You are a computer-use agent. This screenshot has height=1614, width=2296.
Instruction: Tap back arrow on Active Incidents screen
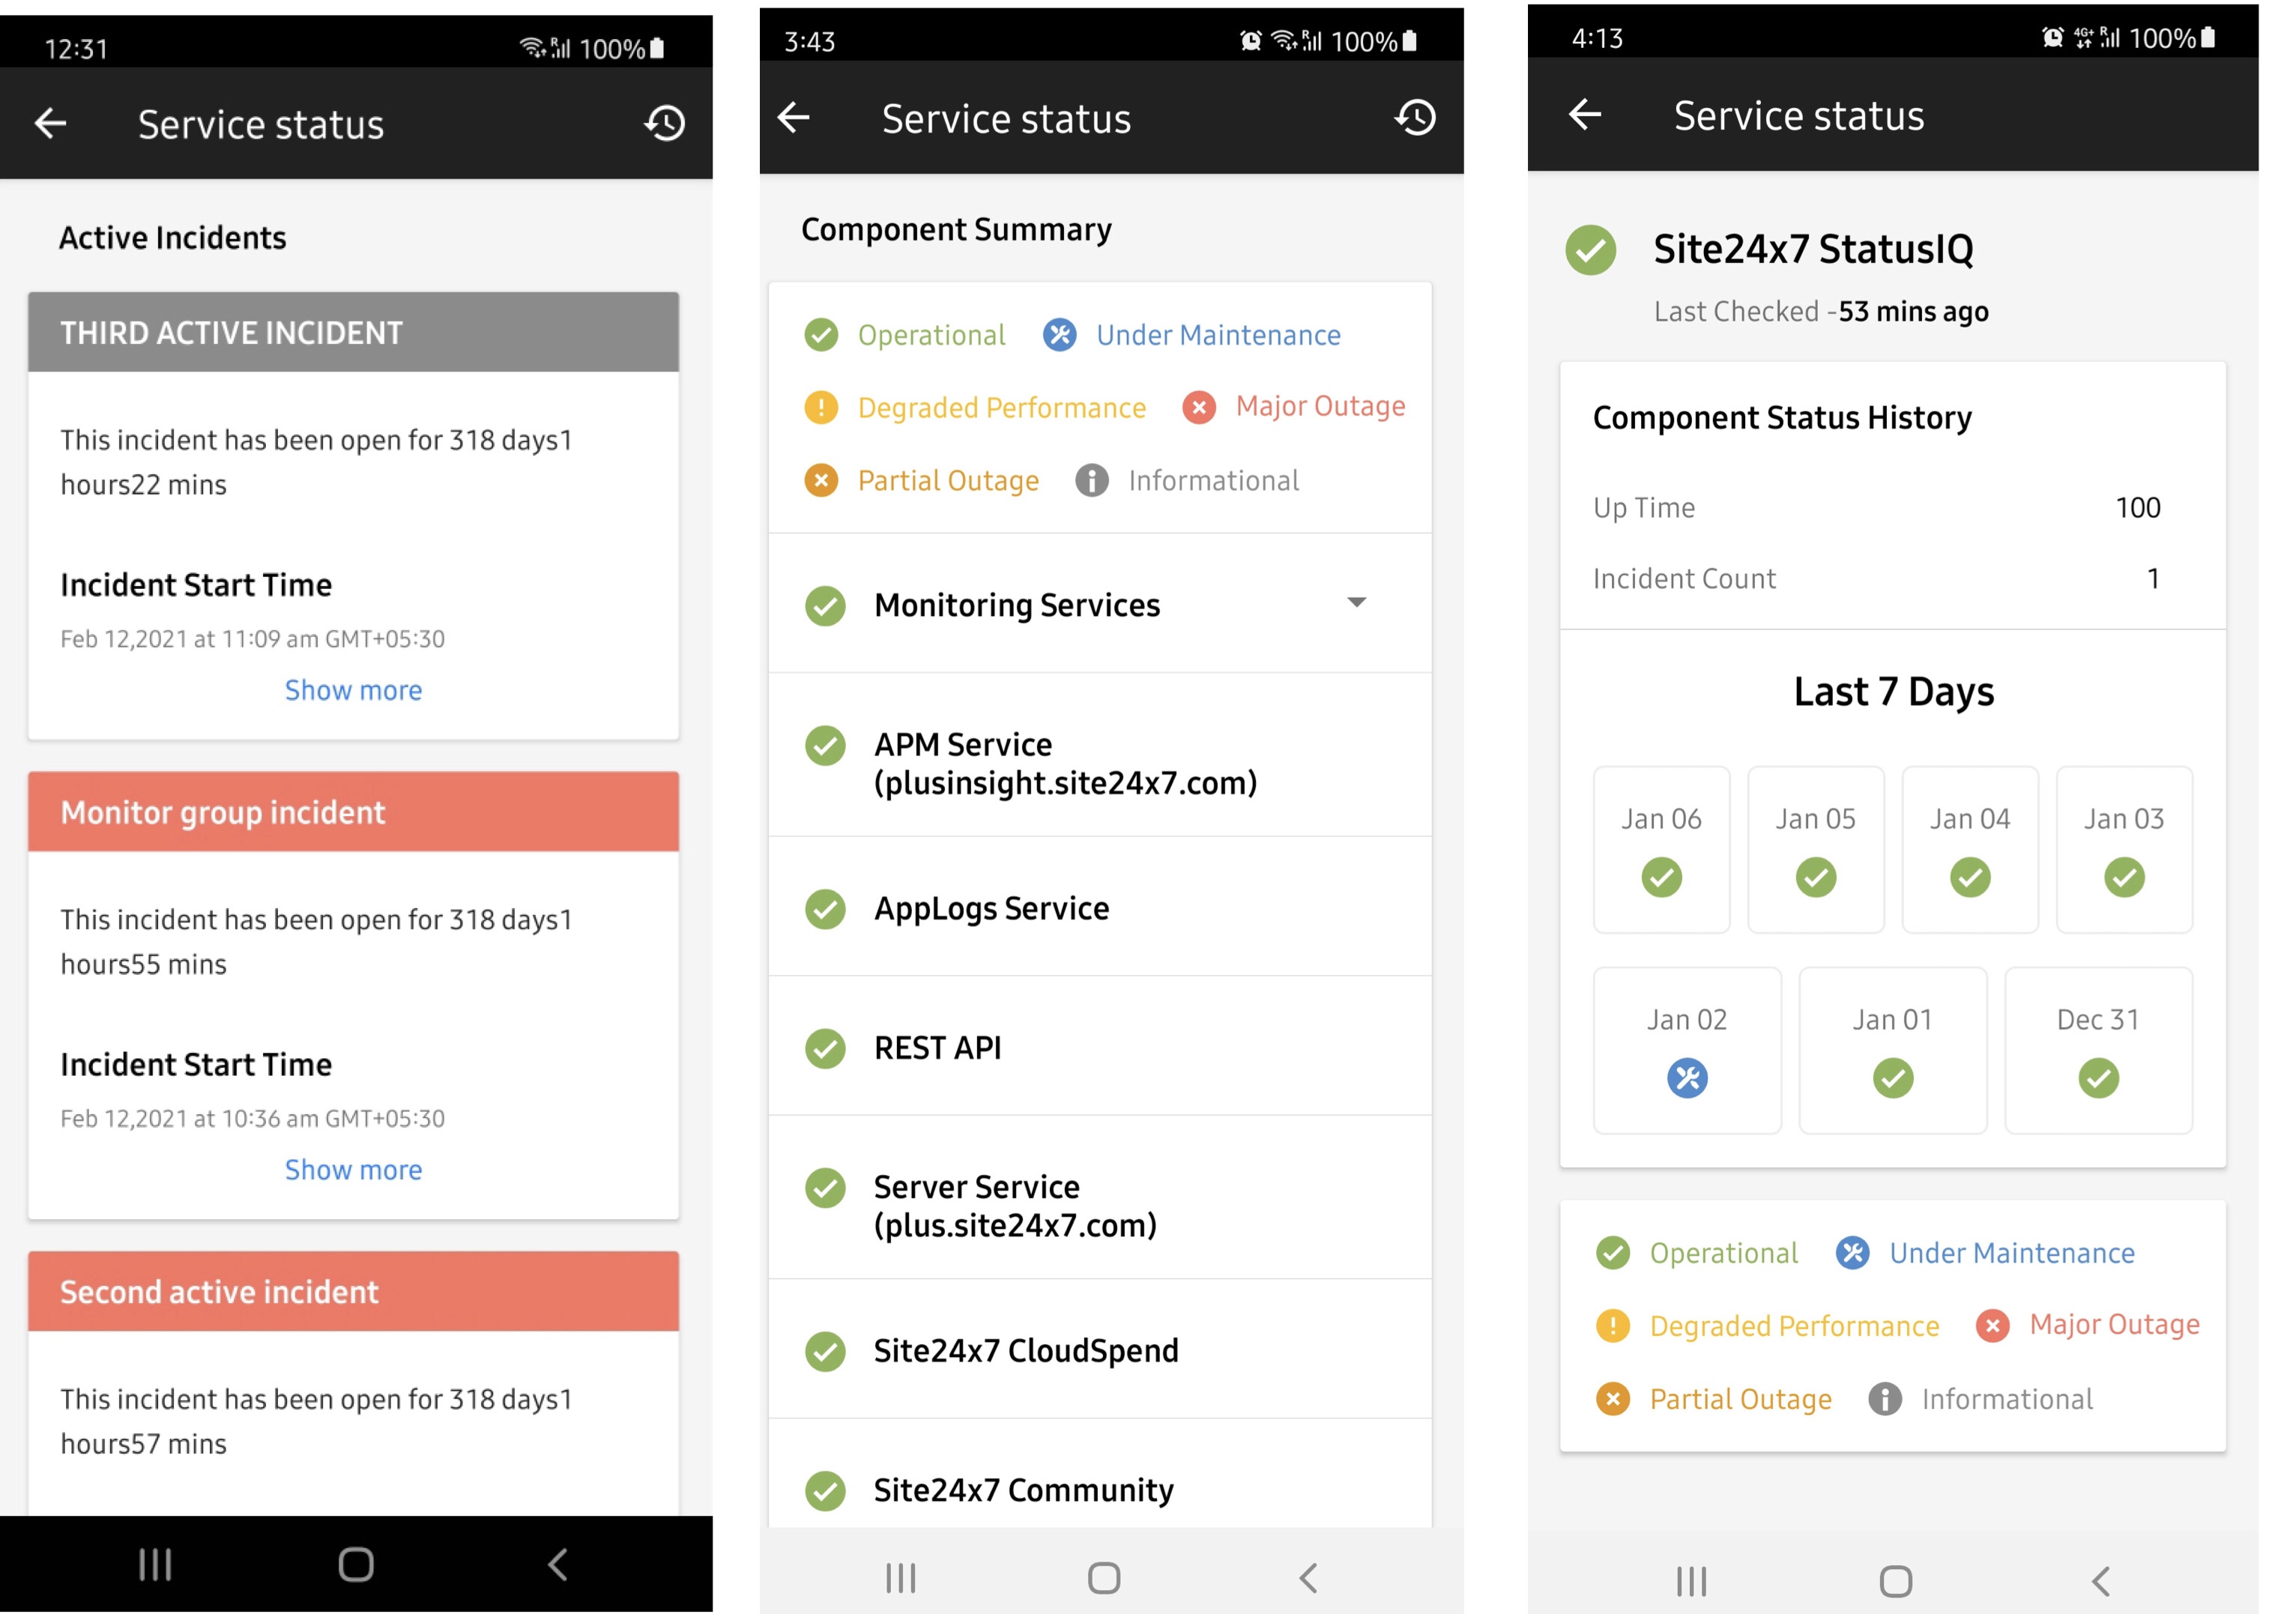pos(50,124)
